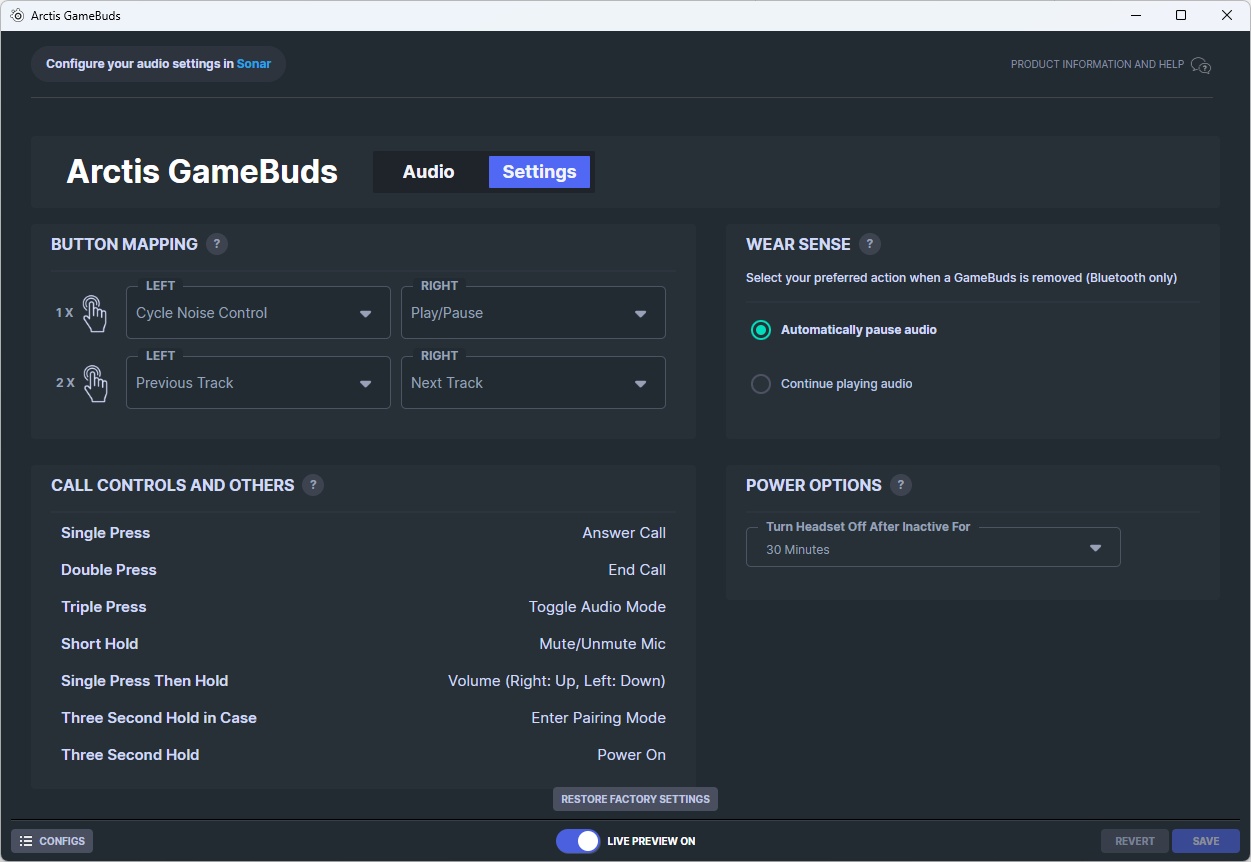Image resolution: width=1251 pixels, height=862 pixels.
Task: Click the Wear Sense help icon
Action: click(x=870, y=244)
